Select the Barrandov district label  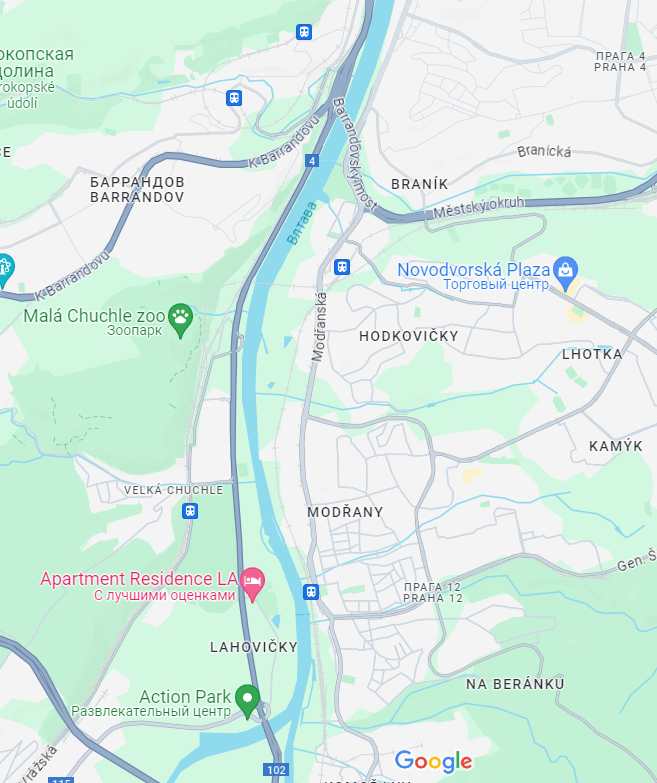[137, 190]
